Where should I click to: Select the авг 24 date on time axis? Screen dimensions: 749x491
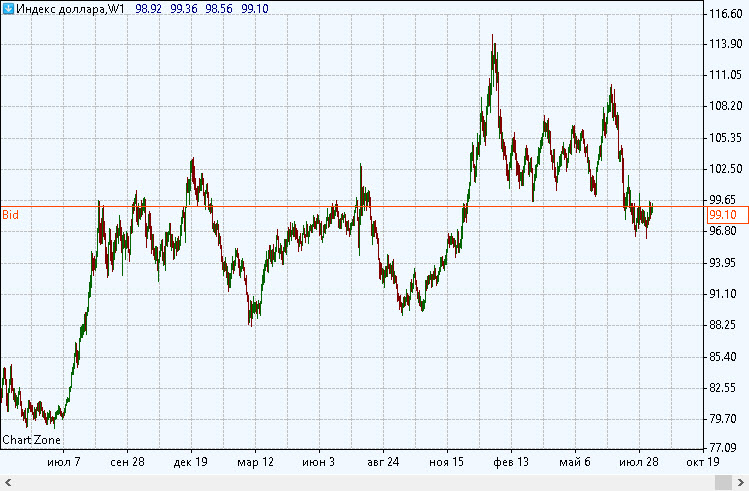click(x=383, y=463)
